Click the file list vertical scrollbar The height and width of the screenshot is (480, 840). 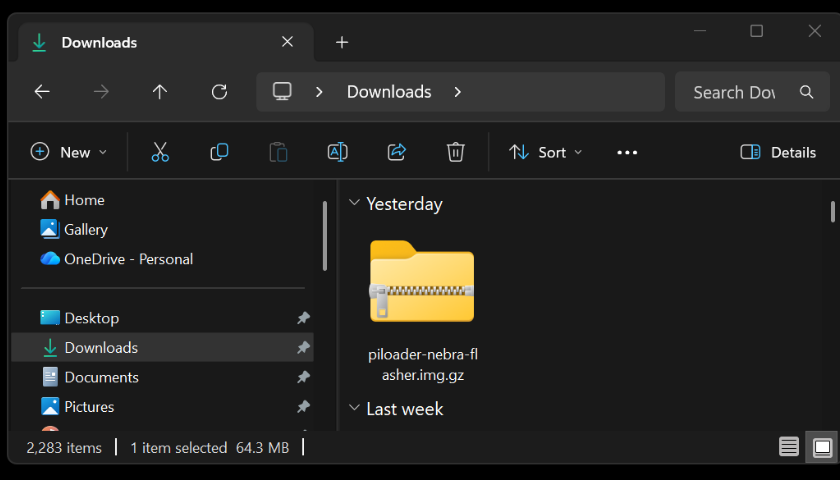pos(832,211)
